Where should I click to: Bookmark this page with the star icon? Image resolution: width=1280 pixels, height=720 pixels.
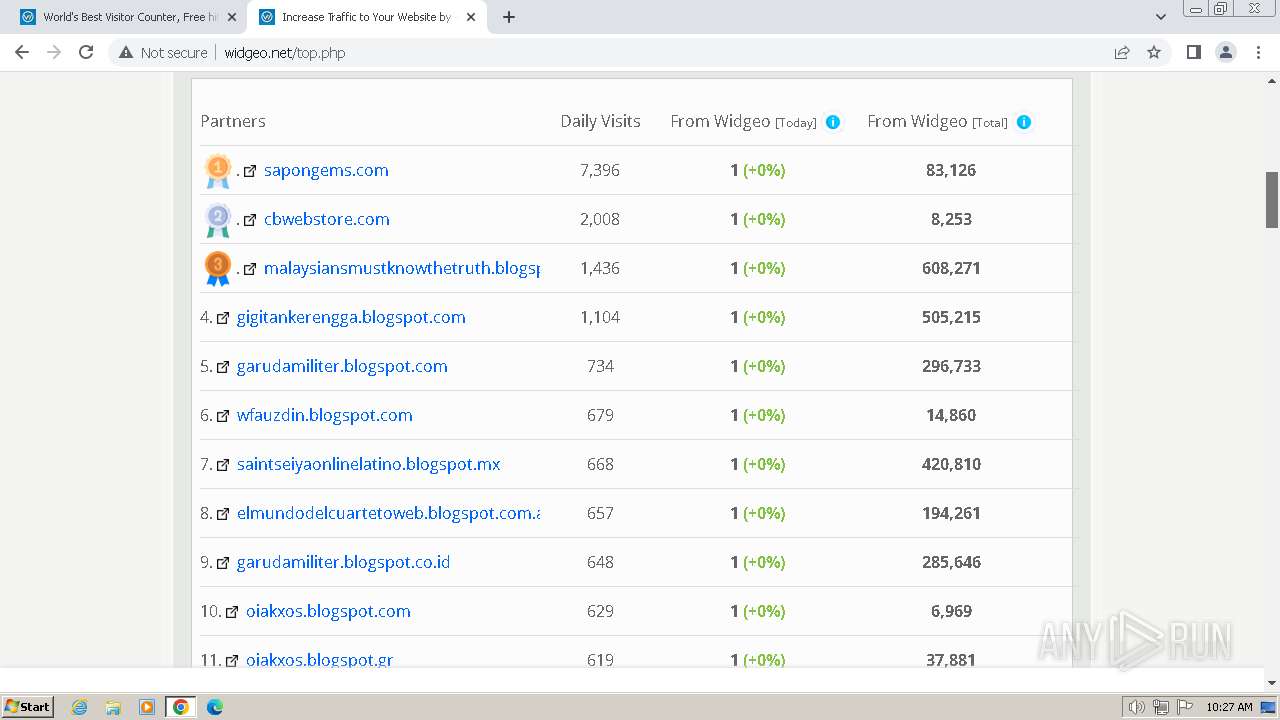(x=1154, y=52)
